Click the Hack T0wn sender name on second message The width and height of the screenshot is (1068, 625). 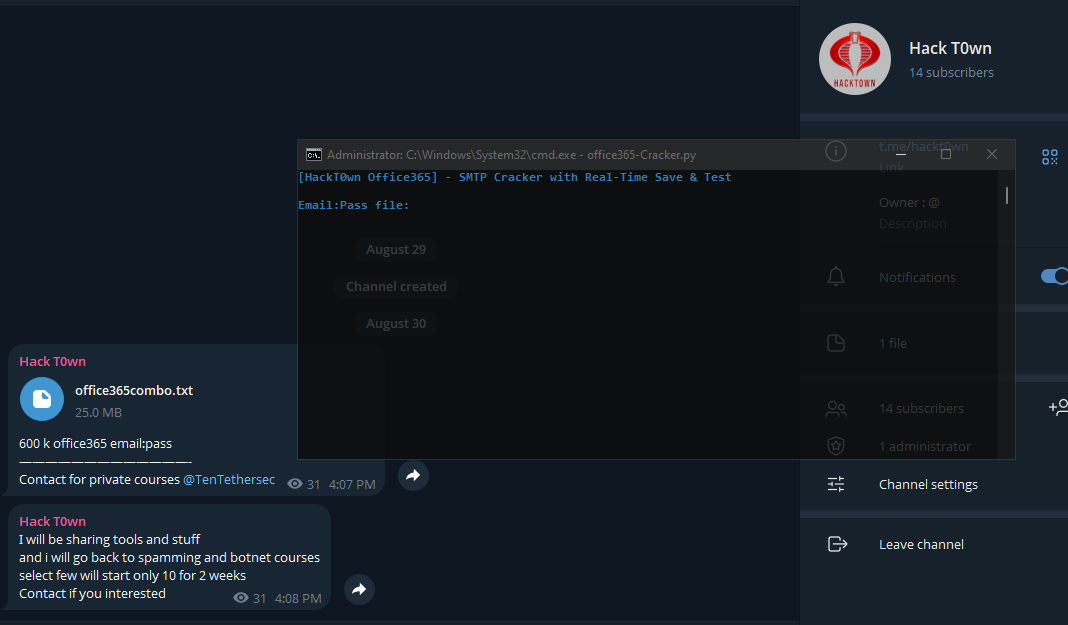coord(52,522)
